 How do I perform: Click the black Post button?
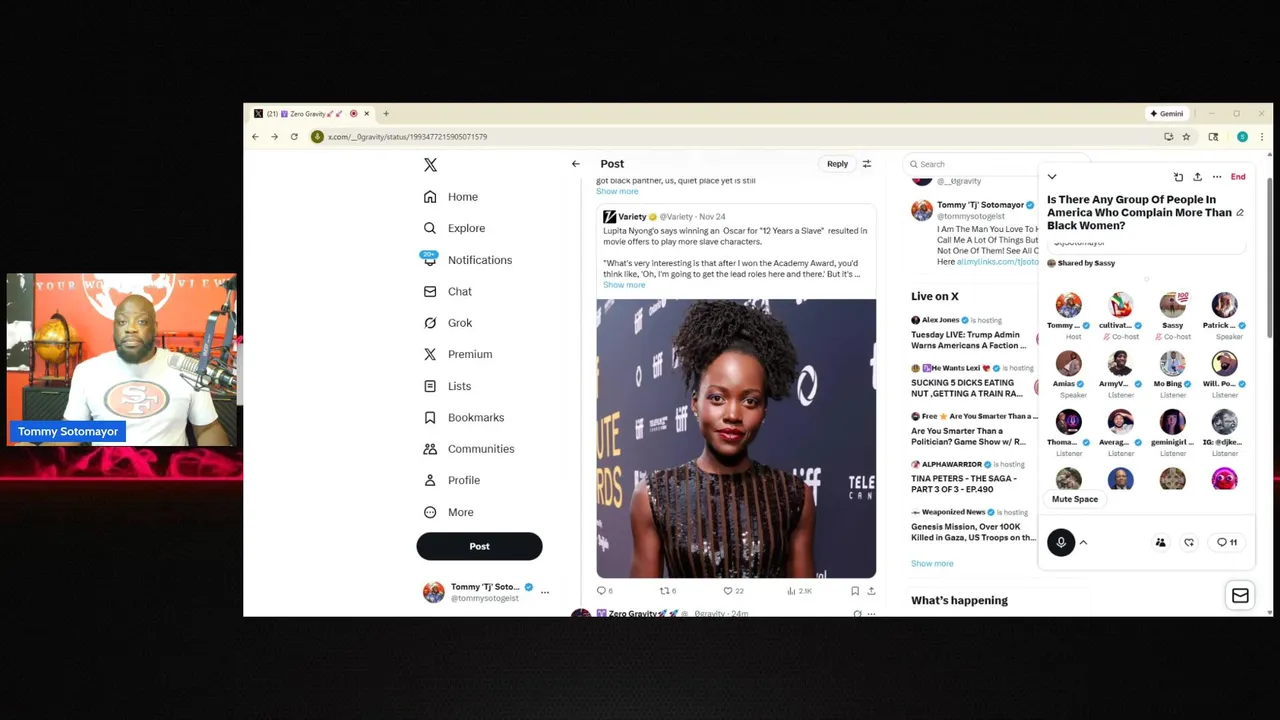479,546
